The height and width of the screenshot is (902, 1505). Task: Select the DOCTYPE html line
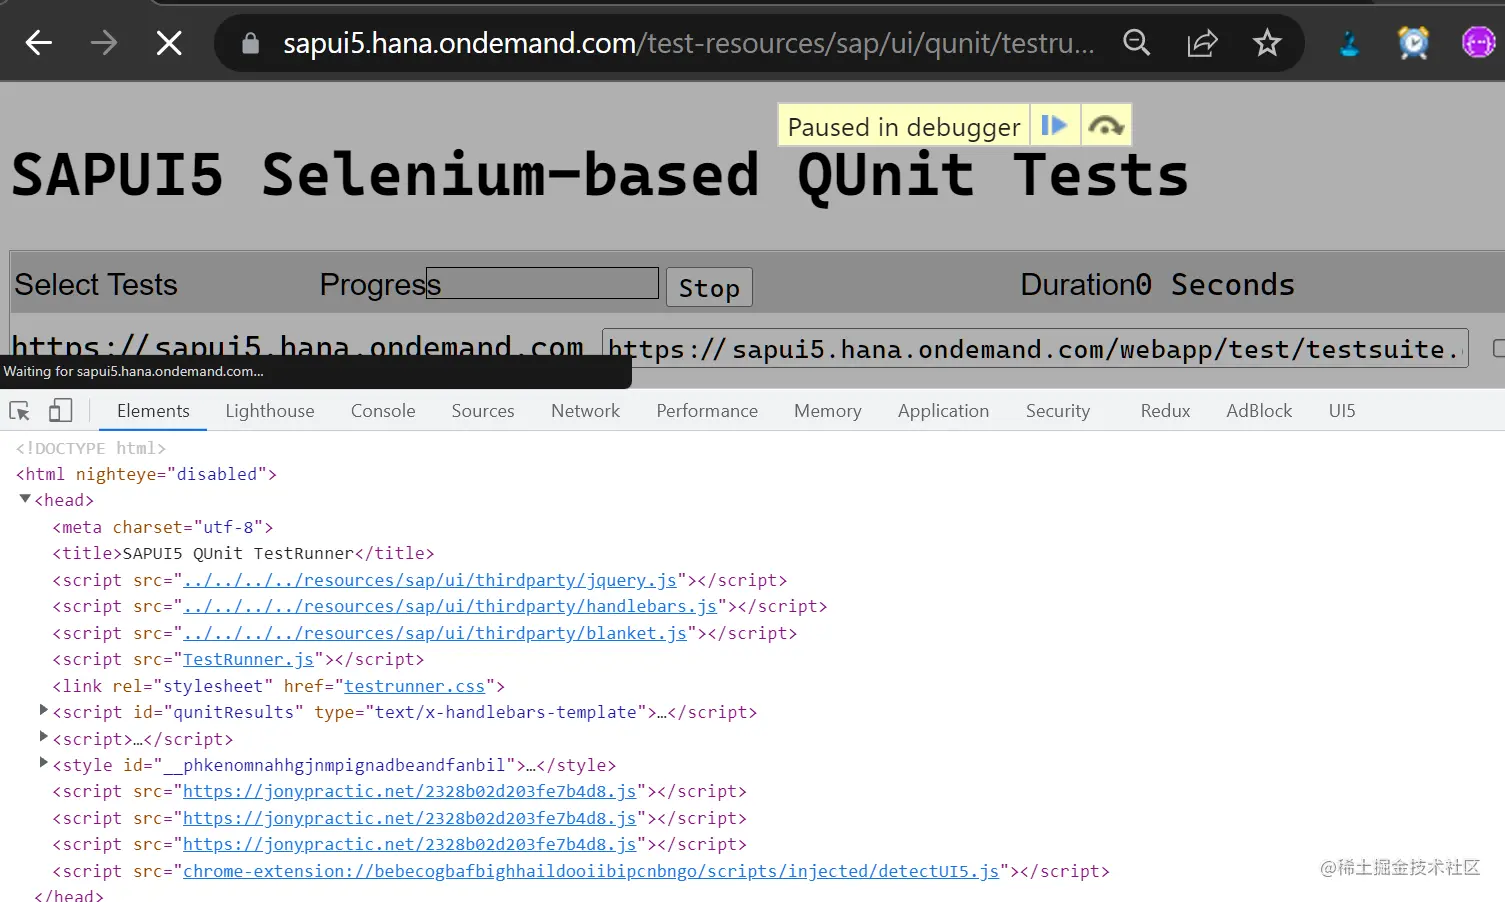91,448
